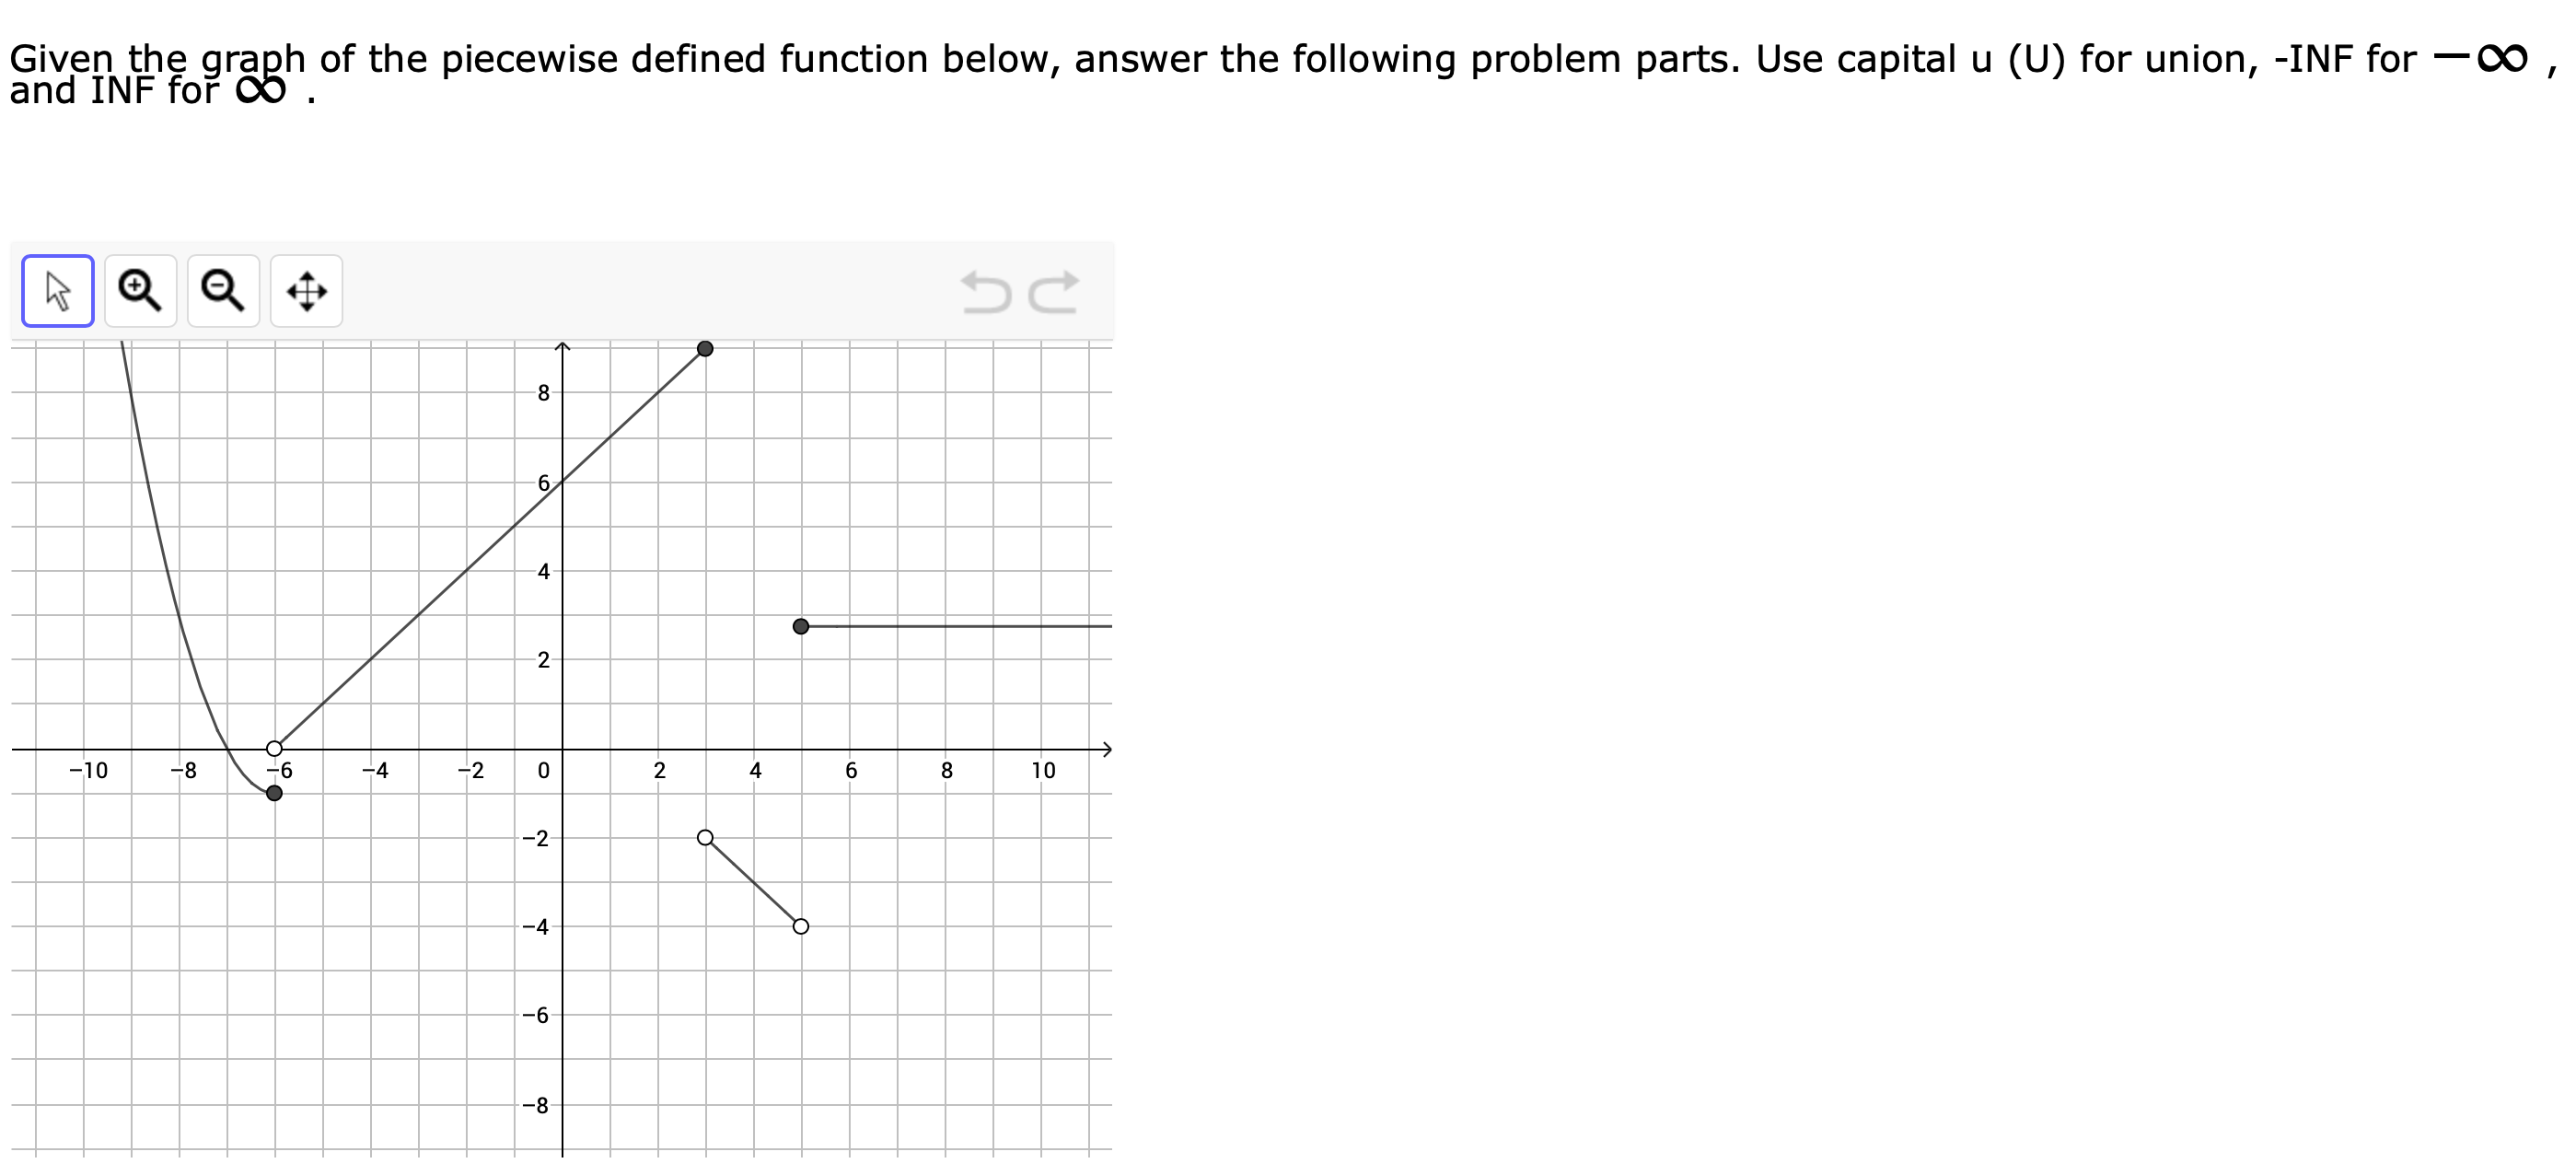Image resolution: width=2576 pixels, height=1175 pixels.
Task: Activate the zoom in magnifier tool
Action: click(139, 290)
